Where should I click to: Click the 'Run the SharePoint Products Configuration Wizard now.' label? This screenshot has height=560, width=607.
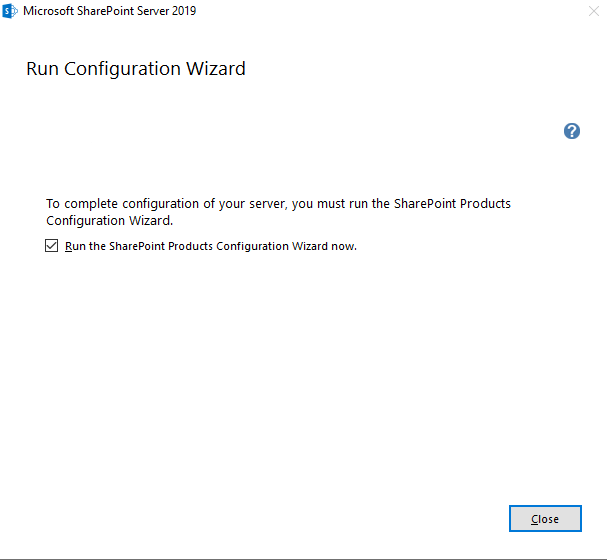pos(211,246)
